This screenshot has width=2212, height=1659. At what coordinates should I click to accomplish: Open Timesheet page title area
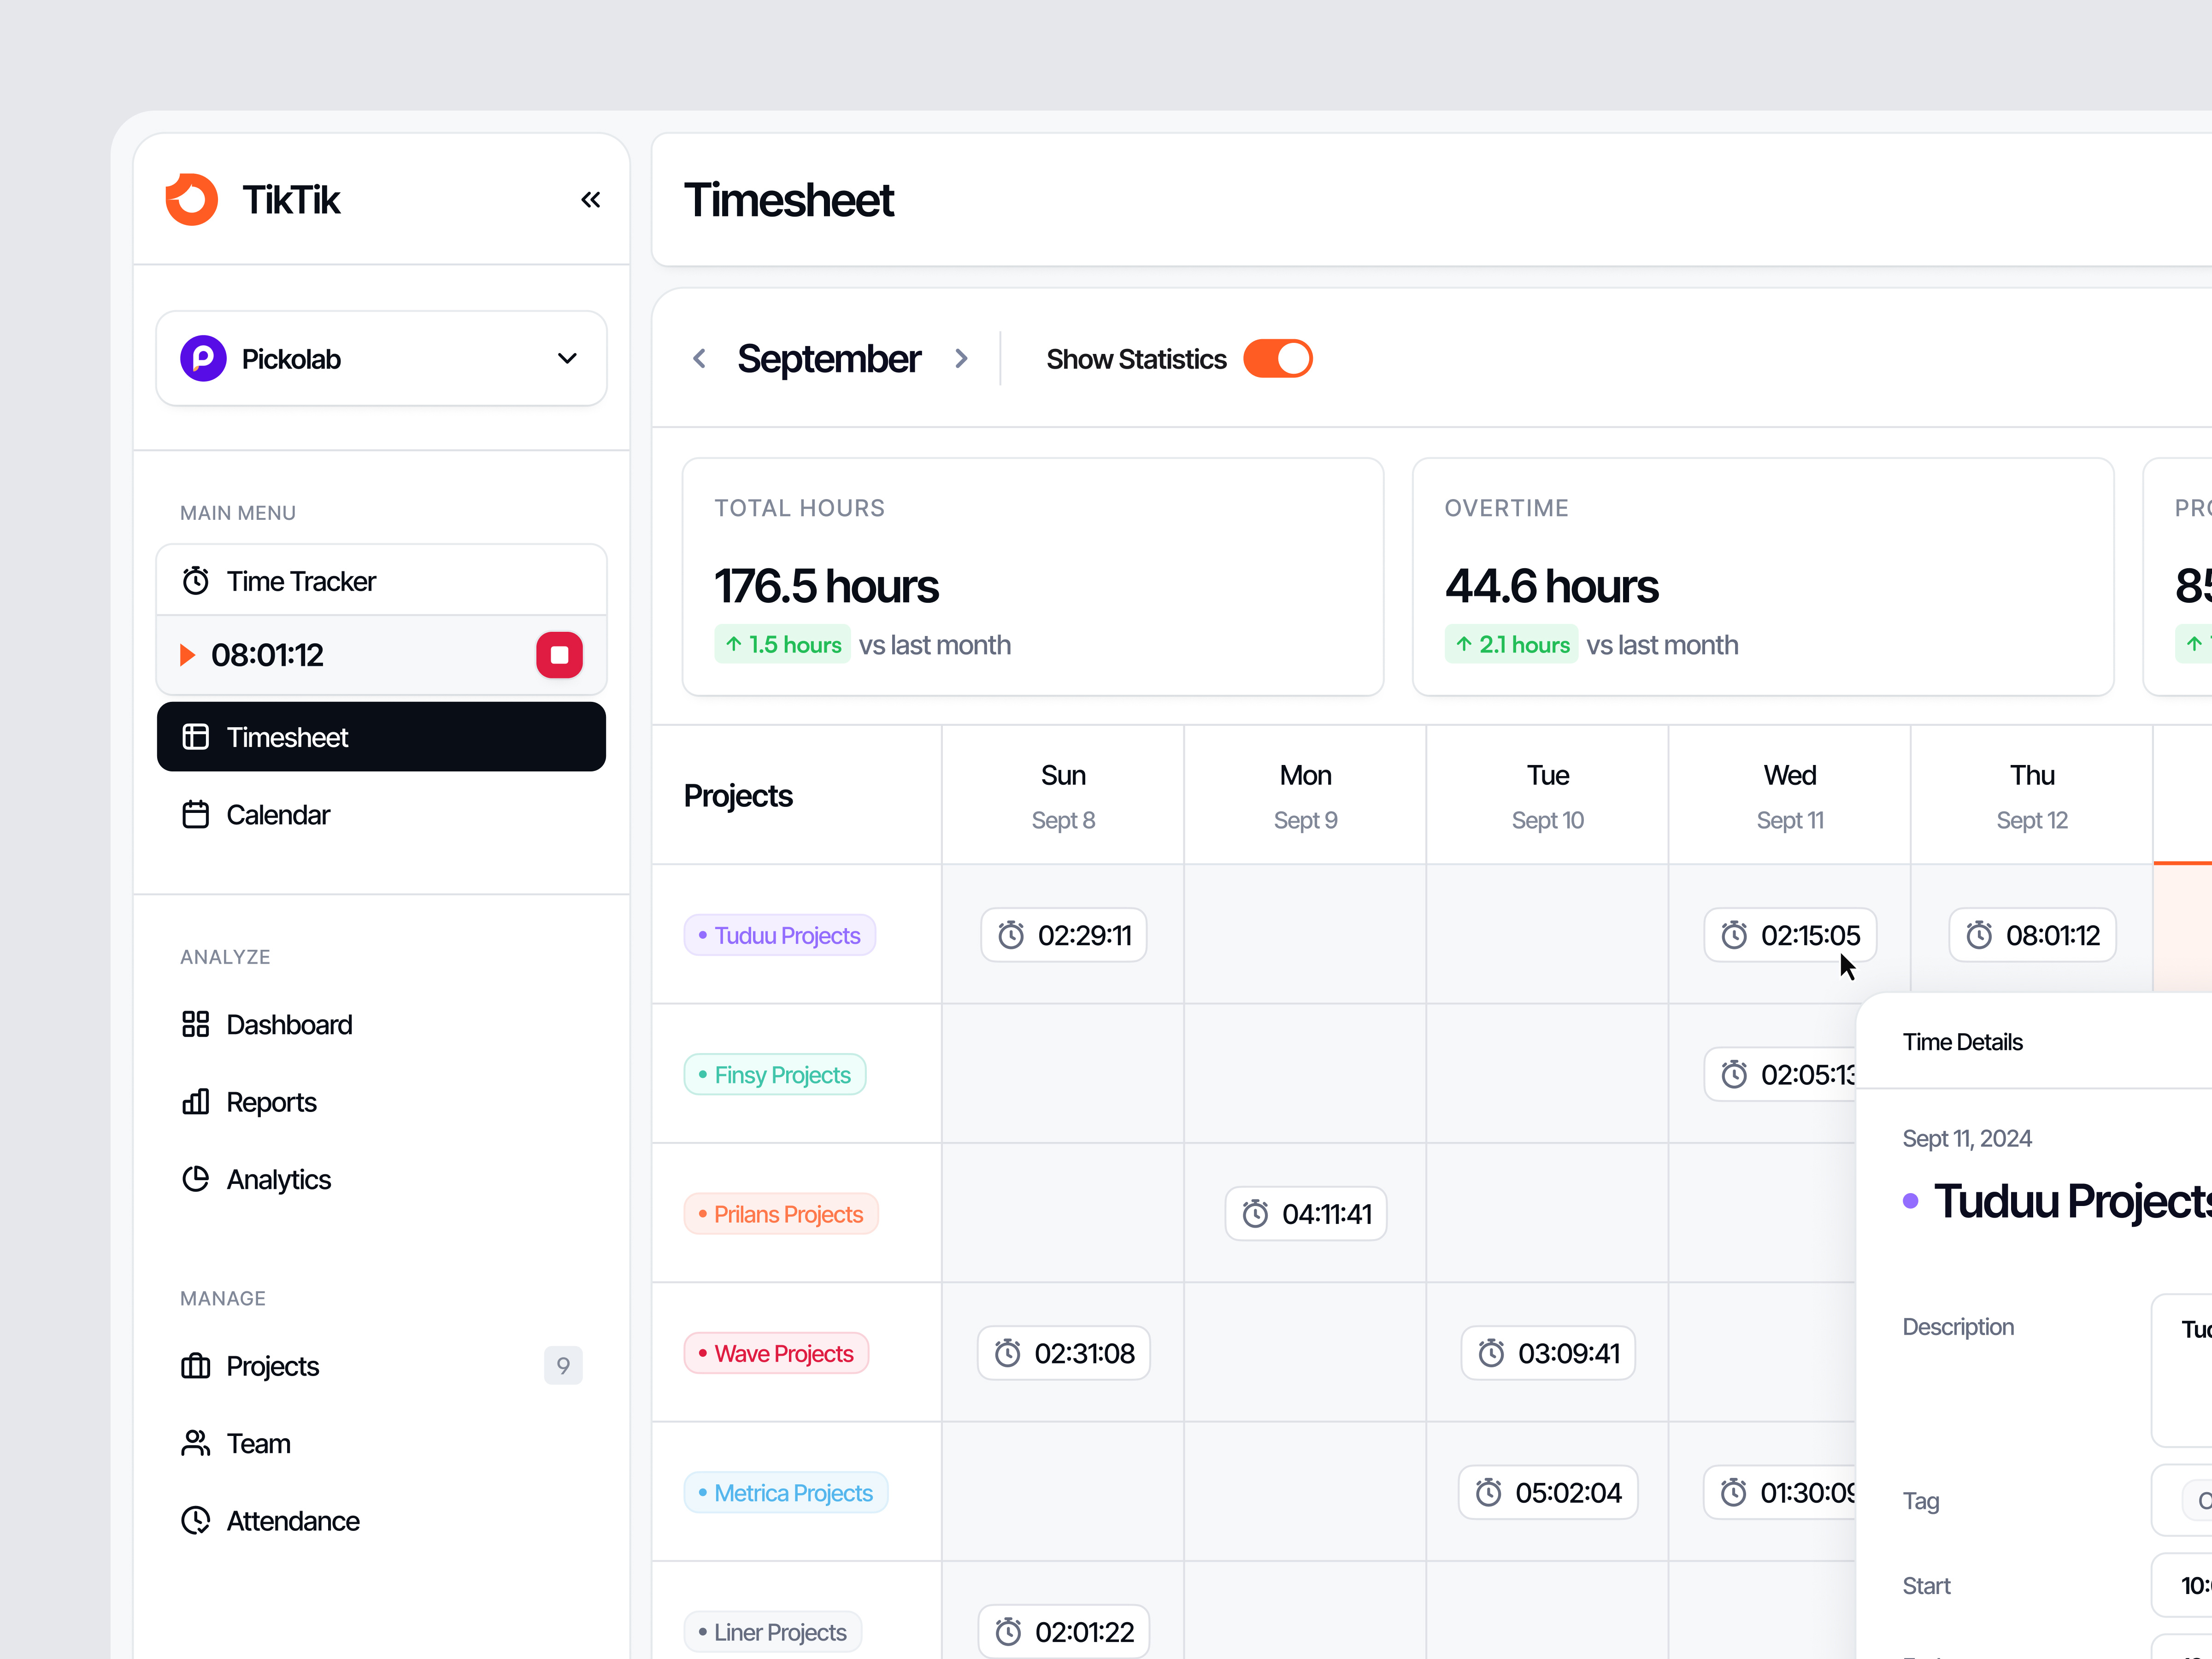pos(789,200)
